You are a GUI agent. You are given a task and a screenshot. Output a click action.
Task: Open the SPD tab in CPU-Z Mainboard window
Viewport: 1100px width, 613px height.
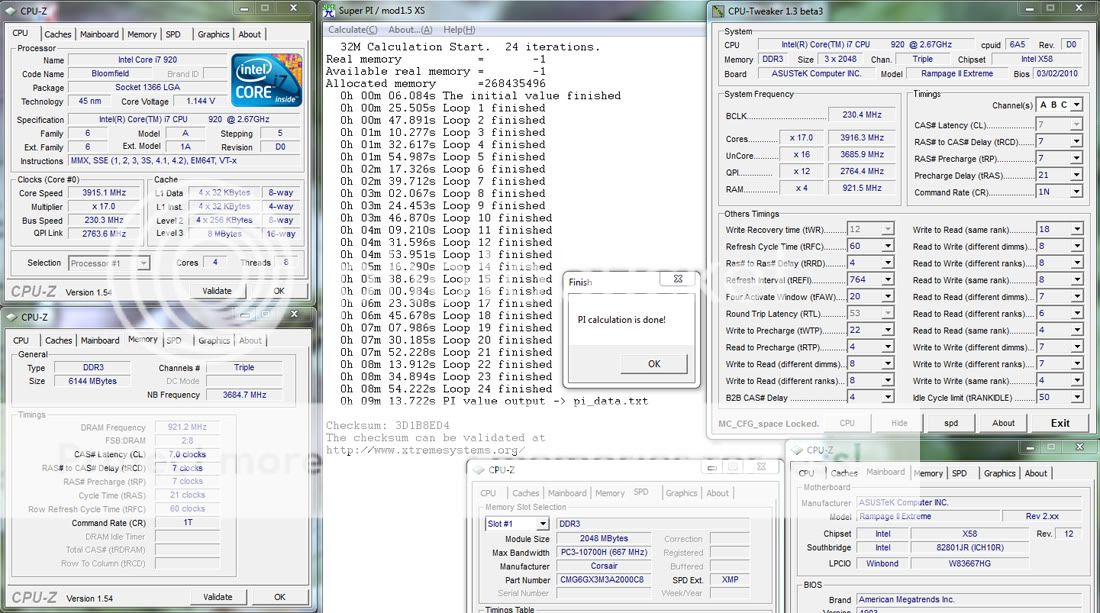coord(959,473)
